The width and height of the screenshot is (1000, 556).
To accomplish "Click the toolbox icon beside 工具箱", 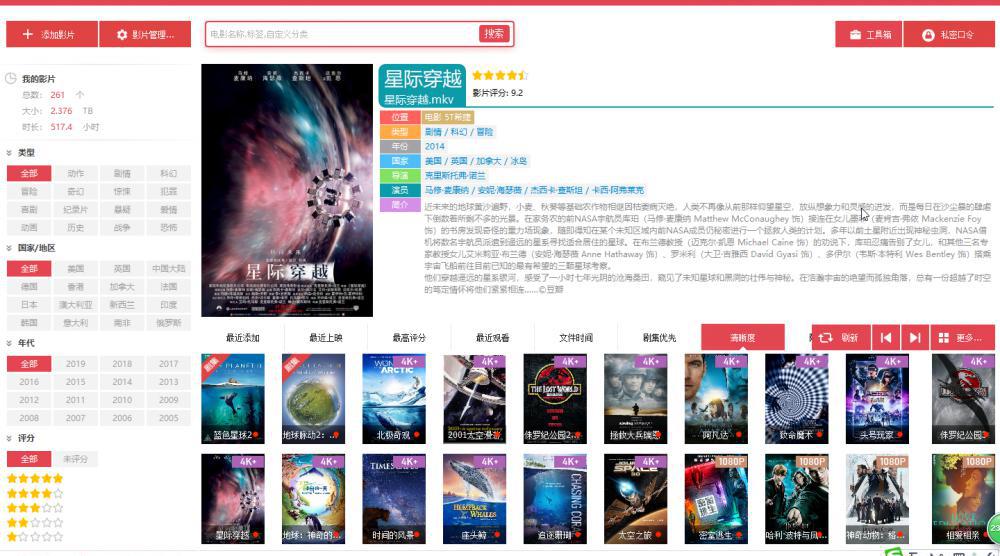I will click(855, 34).
